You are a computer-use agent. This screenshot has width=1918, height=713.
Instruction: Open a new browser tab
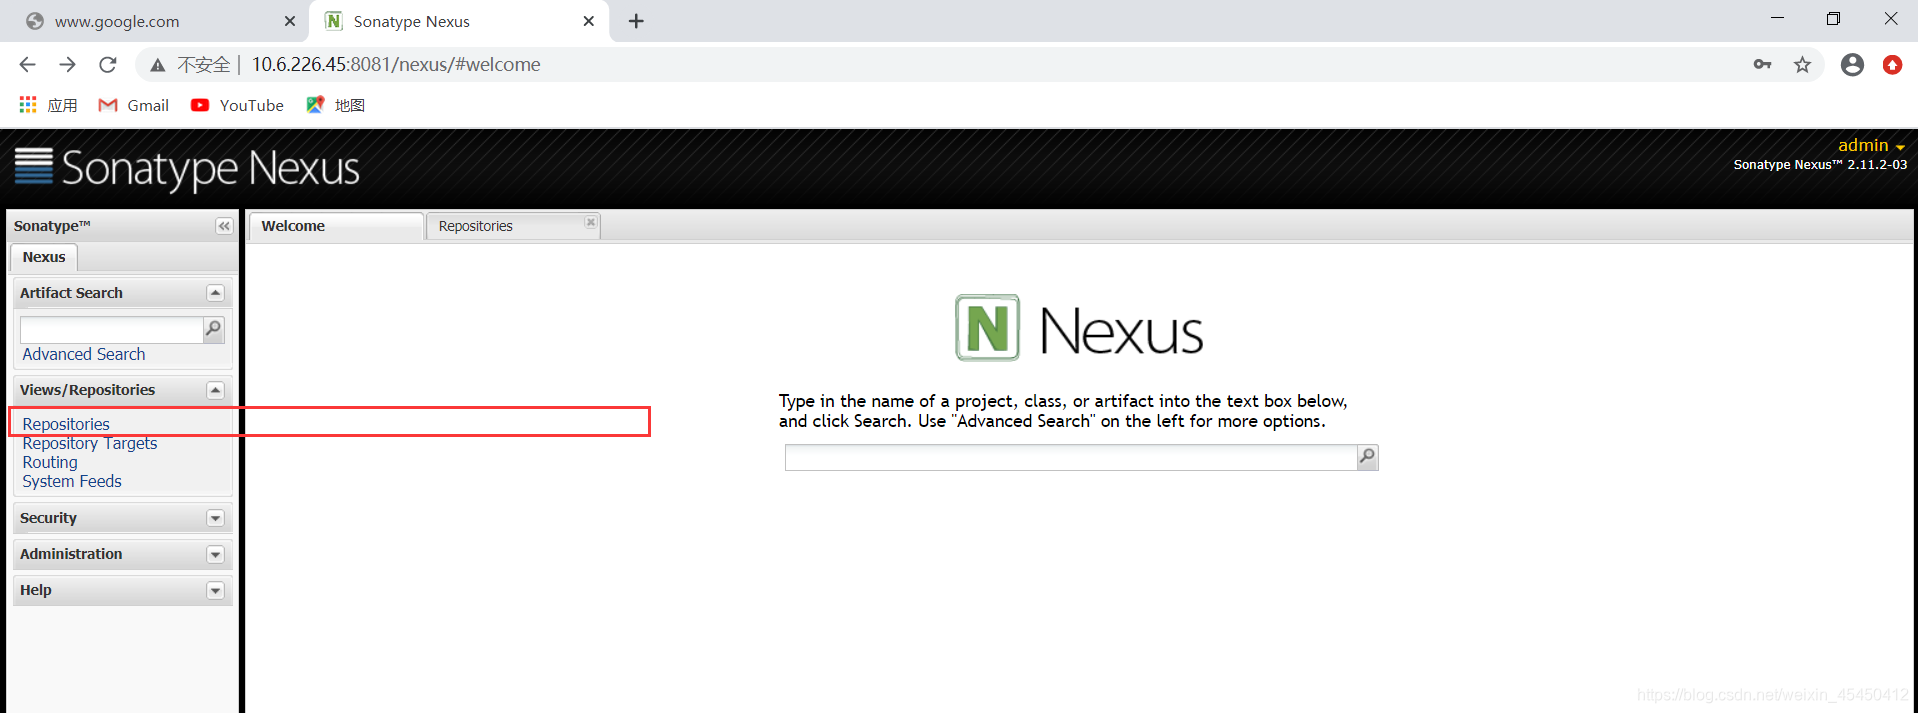[x=636, y=21]
